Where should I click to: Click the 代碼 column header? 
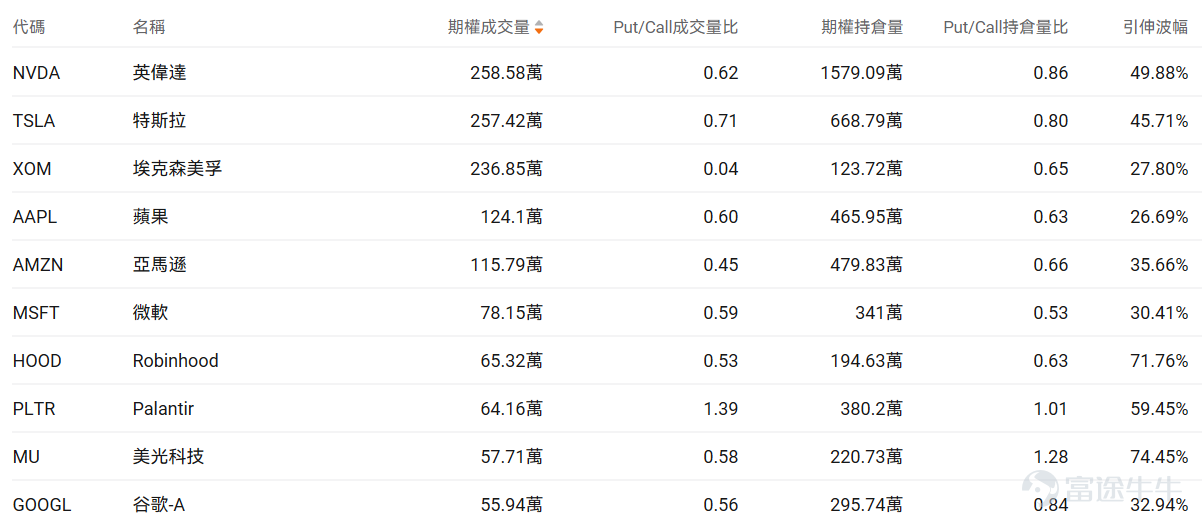(29, 27)
